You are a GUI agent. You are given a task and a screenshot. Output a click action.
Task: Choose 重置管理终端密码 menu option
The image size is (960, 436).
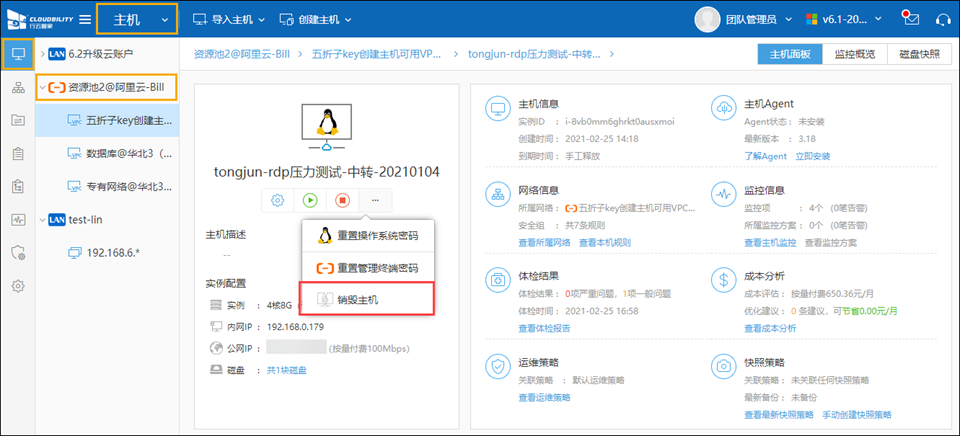[x=376, y=268]
